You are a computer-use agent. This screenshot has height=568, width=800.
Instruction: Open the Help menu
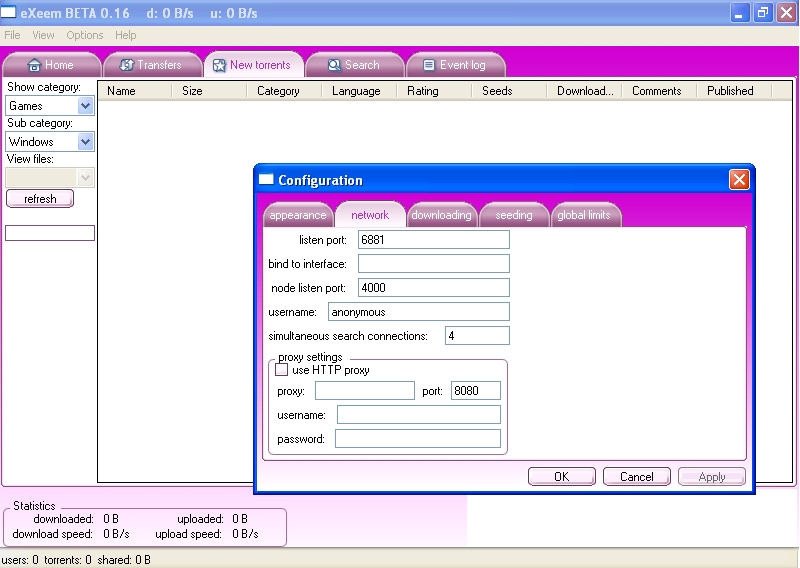coord(126,35)
